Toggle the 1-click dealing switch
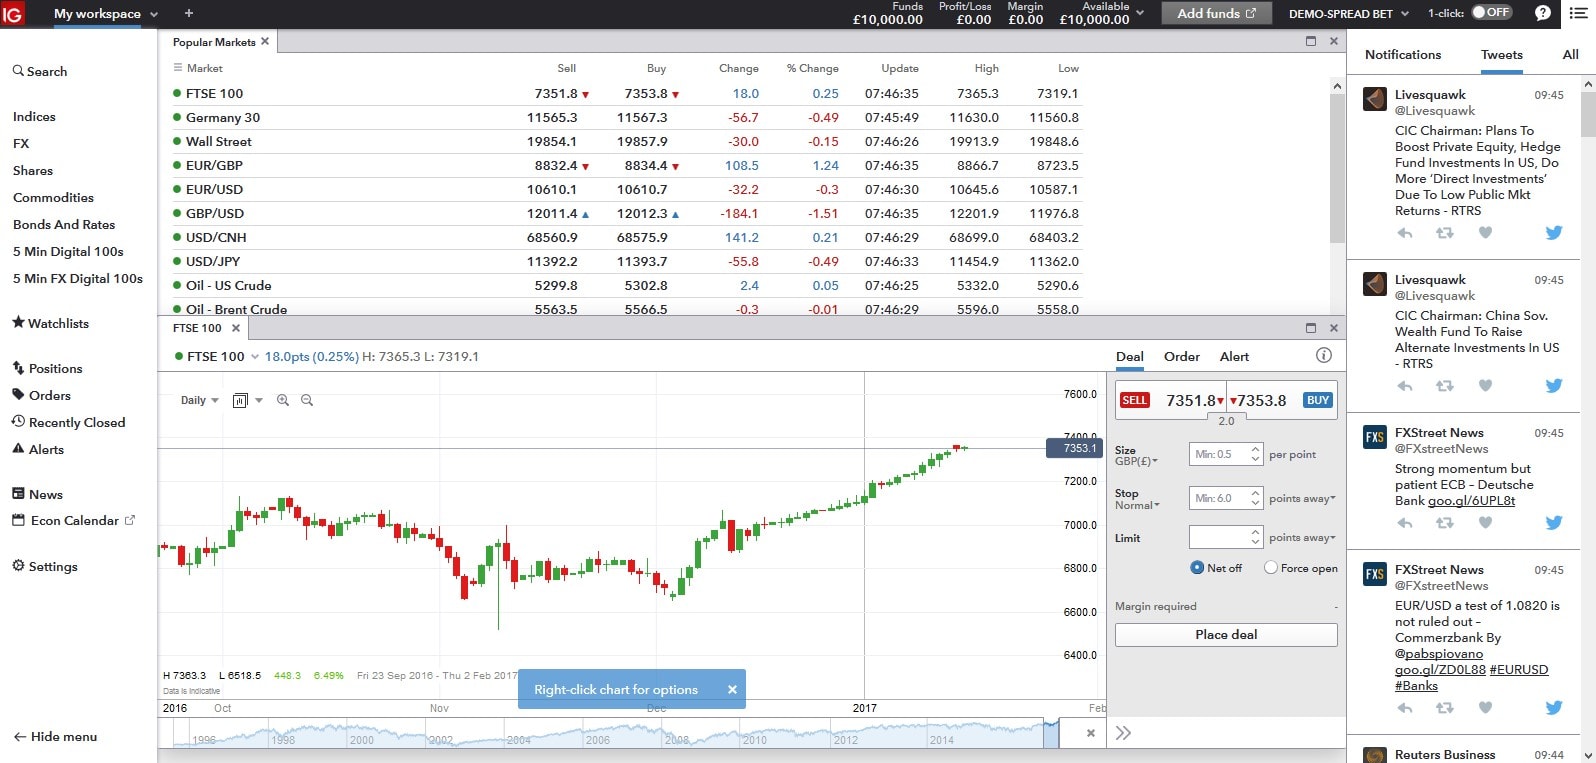 1492,13
